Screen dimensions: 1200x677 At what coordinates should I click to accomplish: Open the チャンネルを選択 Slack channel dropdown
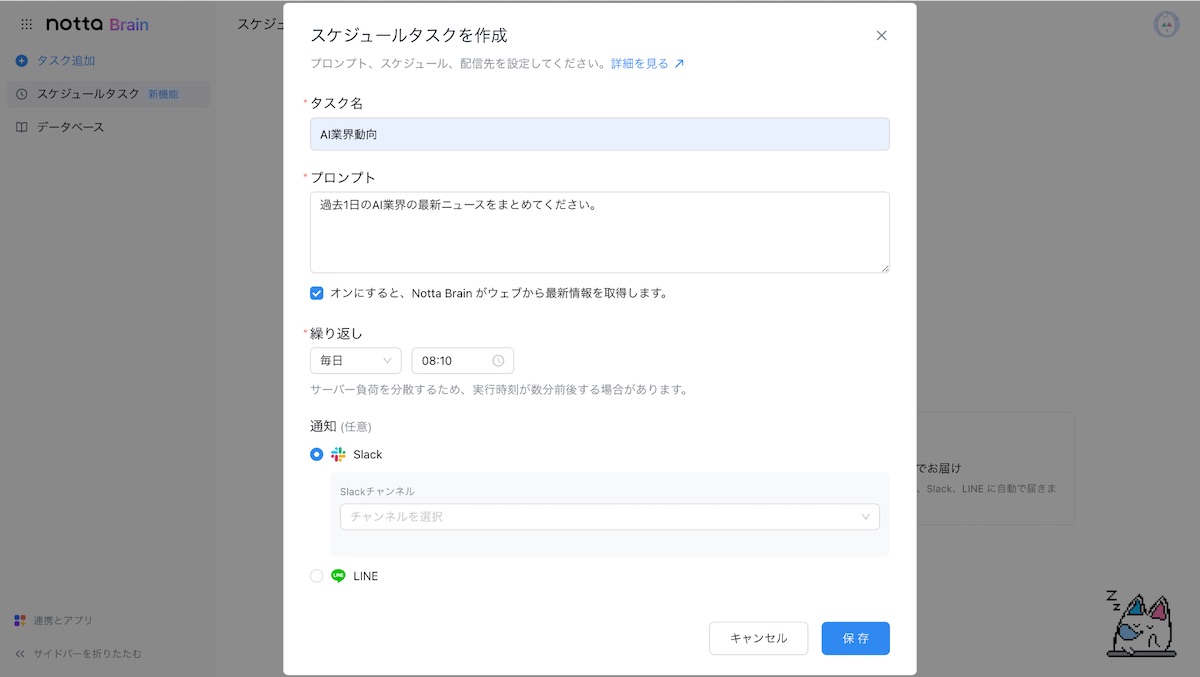(x=610, y=517)
